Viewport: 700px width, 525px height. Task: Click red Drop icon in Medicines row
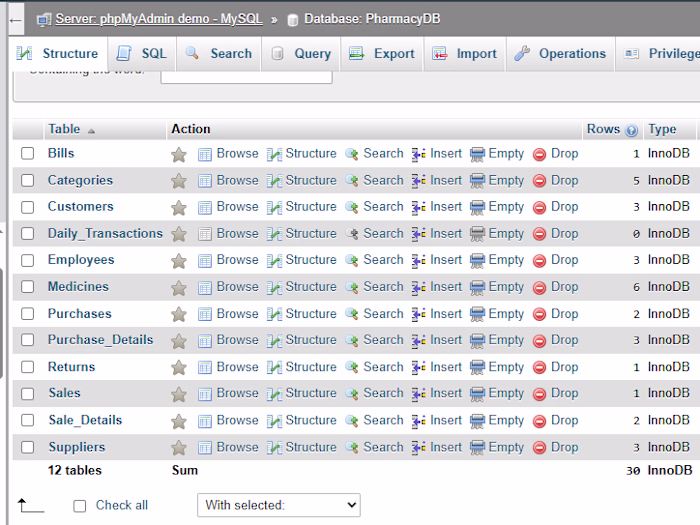[x=539, y=288]
